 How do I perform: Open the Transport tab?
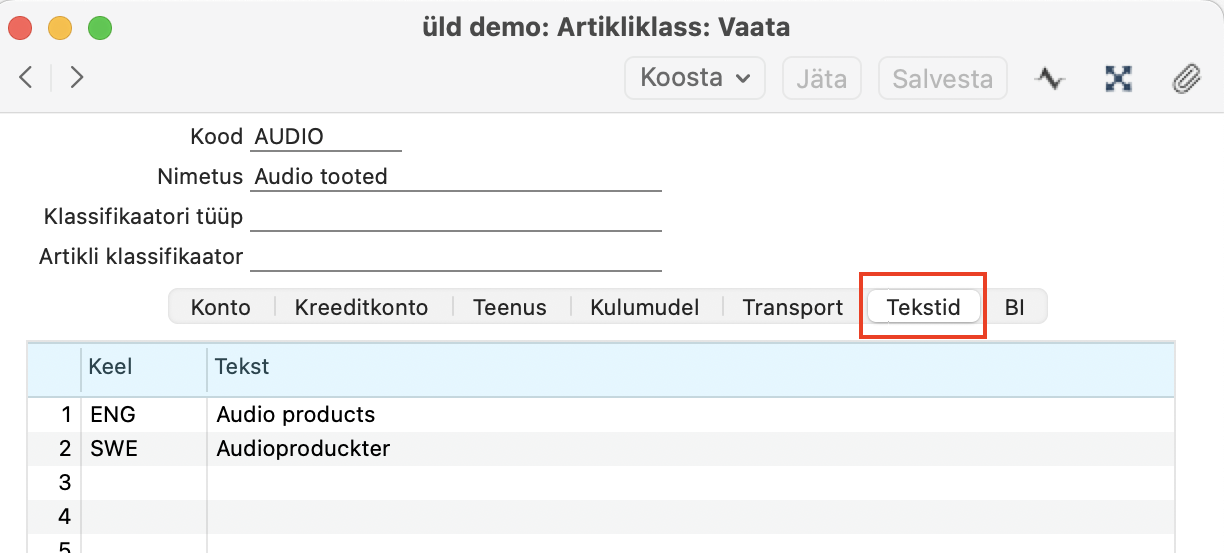pyautogui.click(x=793, y=307)
